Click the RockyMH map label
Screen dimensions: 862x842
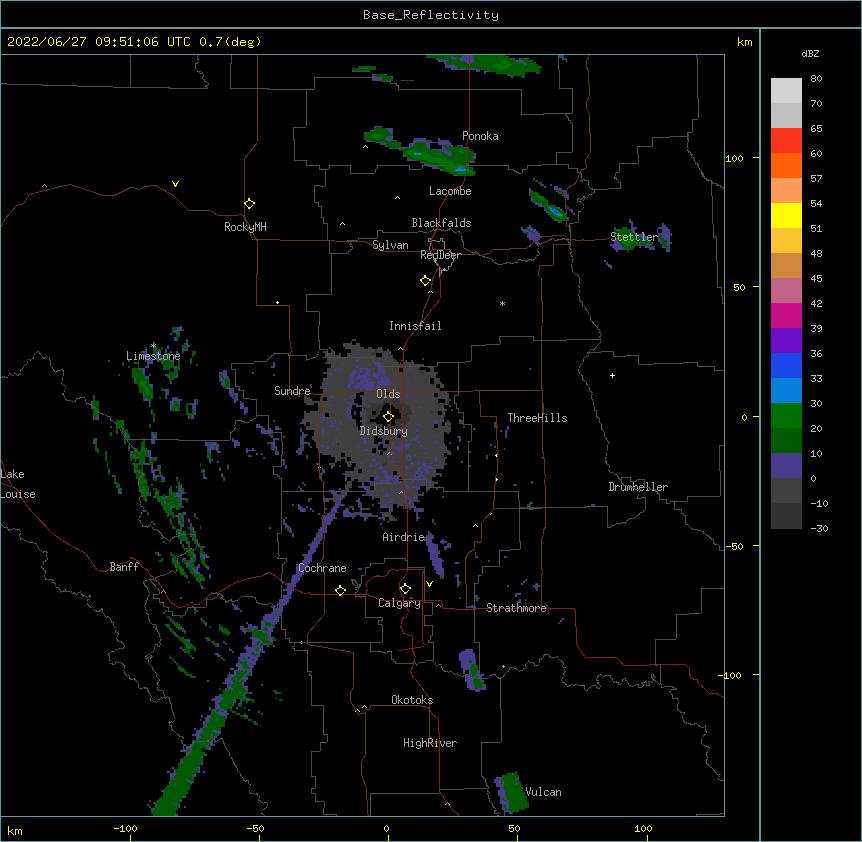click(x=245, y=227)
